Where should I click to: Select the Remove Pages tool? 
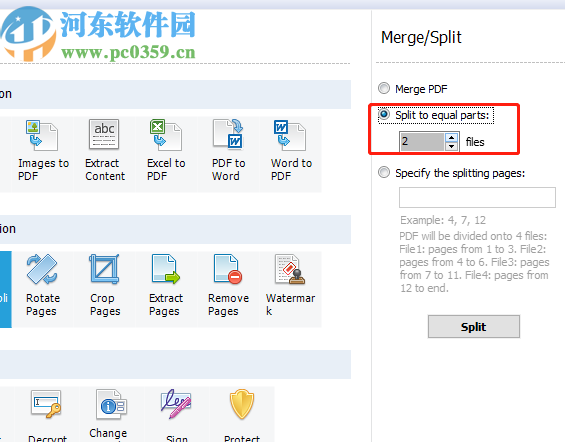coord(228,289)
